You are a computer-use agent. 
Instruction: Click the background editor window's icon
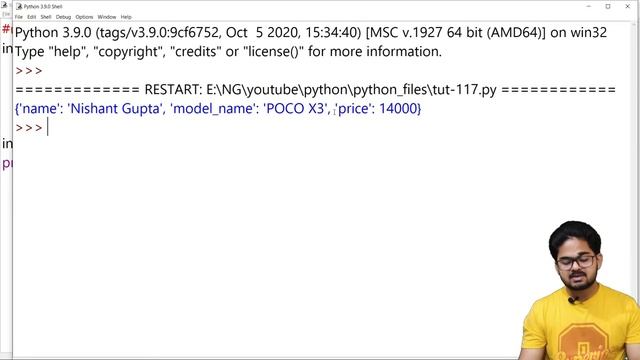pyautogui.click(x=4, y=6)
